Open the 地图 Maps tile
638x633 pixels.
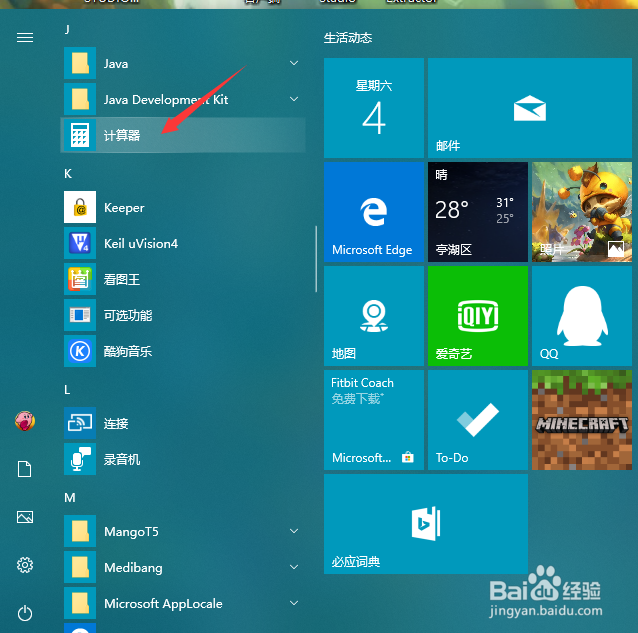coord(374,316)
